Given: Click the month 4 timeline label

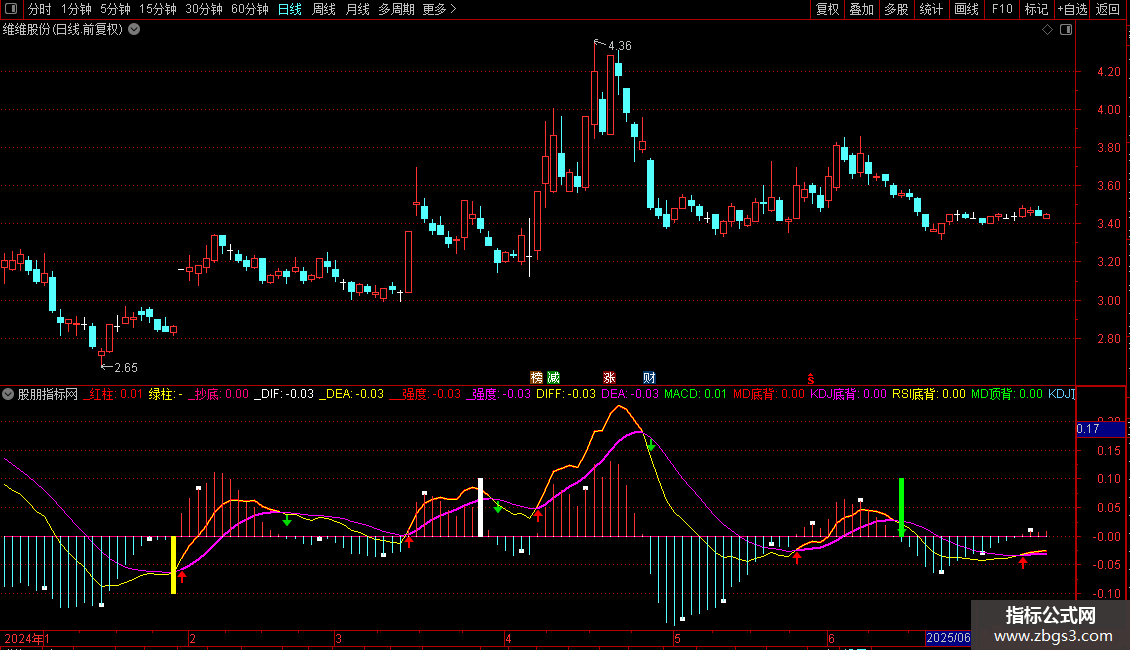Looking at the screenshot, I should point(508,638).
